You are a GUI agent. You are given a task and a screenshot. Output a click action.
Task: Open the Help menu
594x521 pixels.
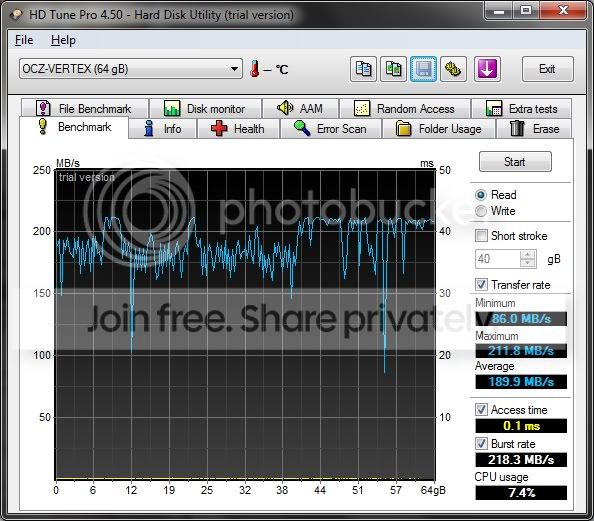[63, 40]
